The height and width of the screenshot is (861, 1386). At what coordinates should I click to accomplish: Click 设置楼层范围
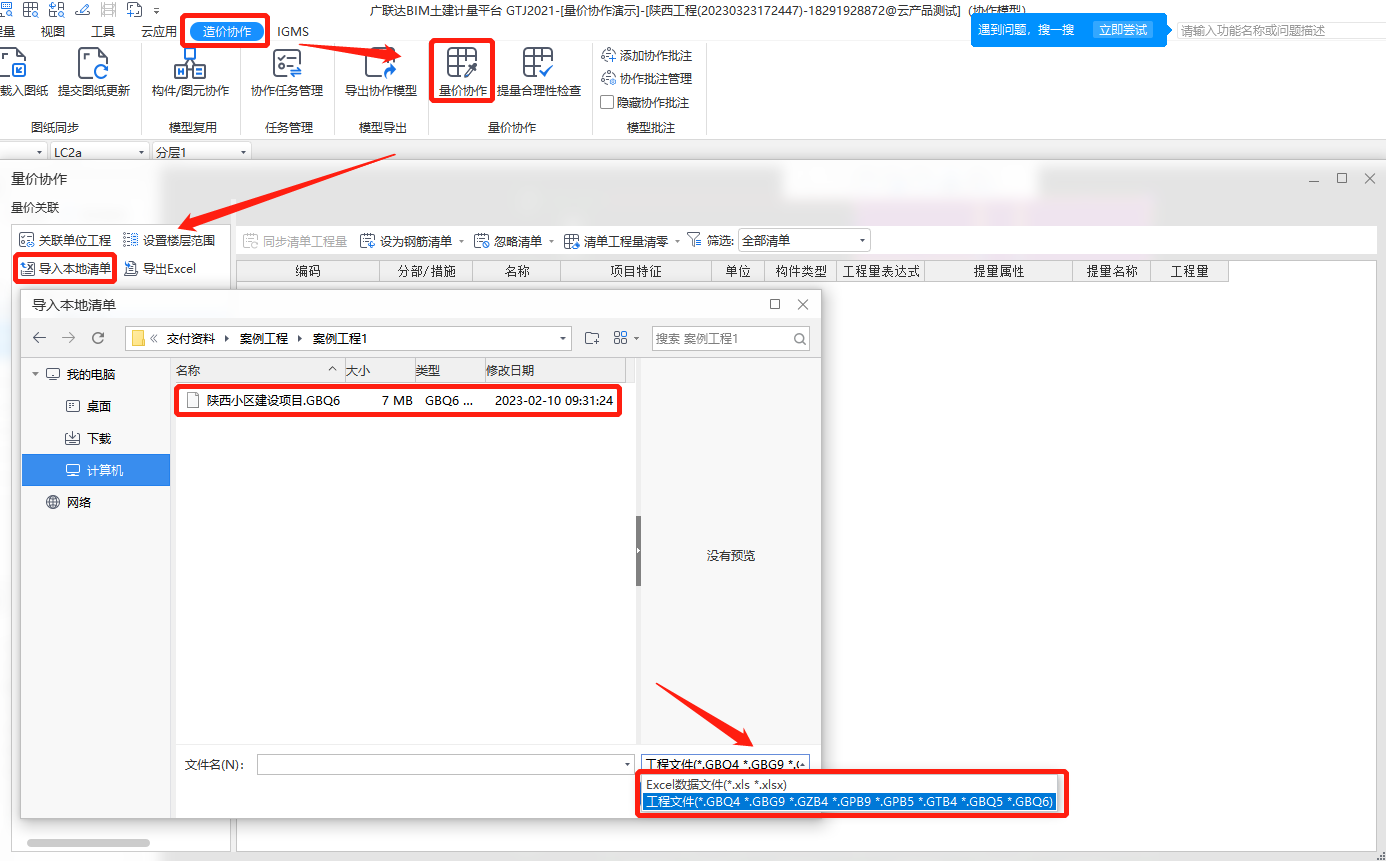coord(169,240)
